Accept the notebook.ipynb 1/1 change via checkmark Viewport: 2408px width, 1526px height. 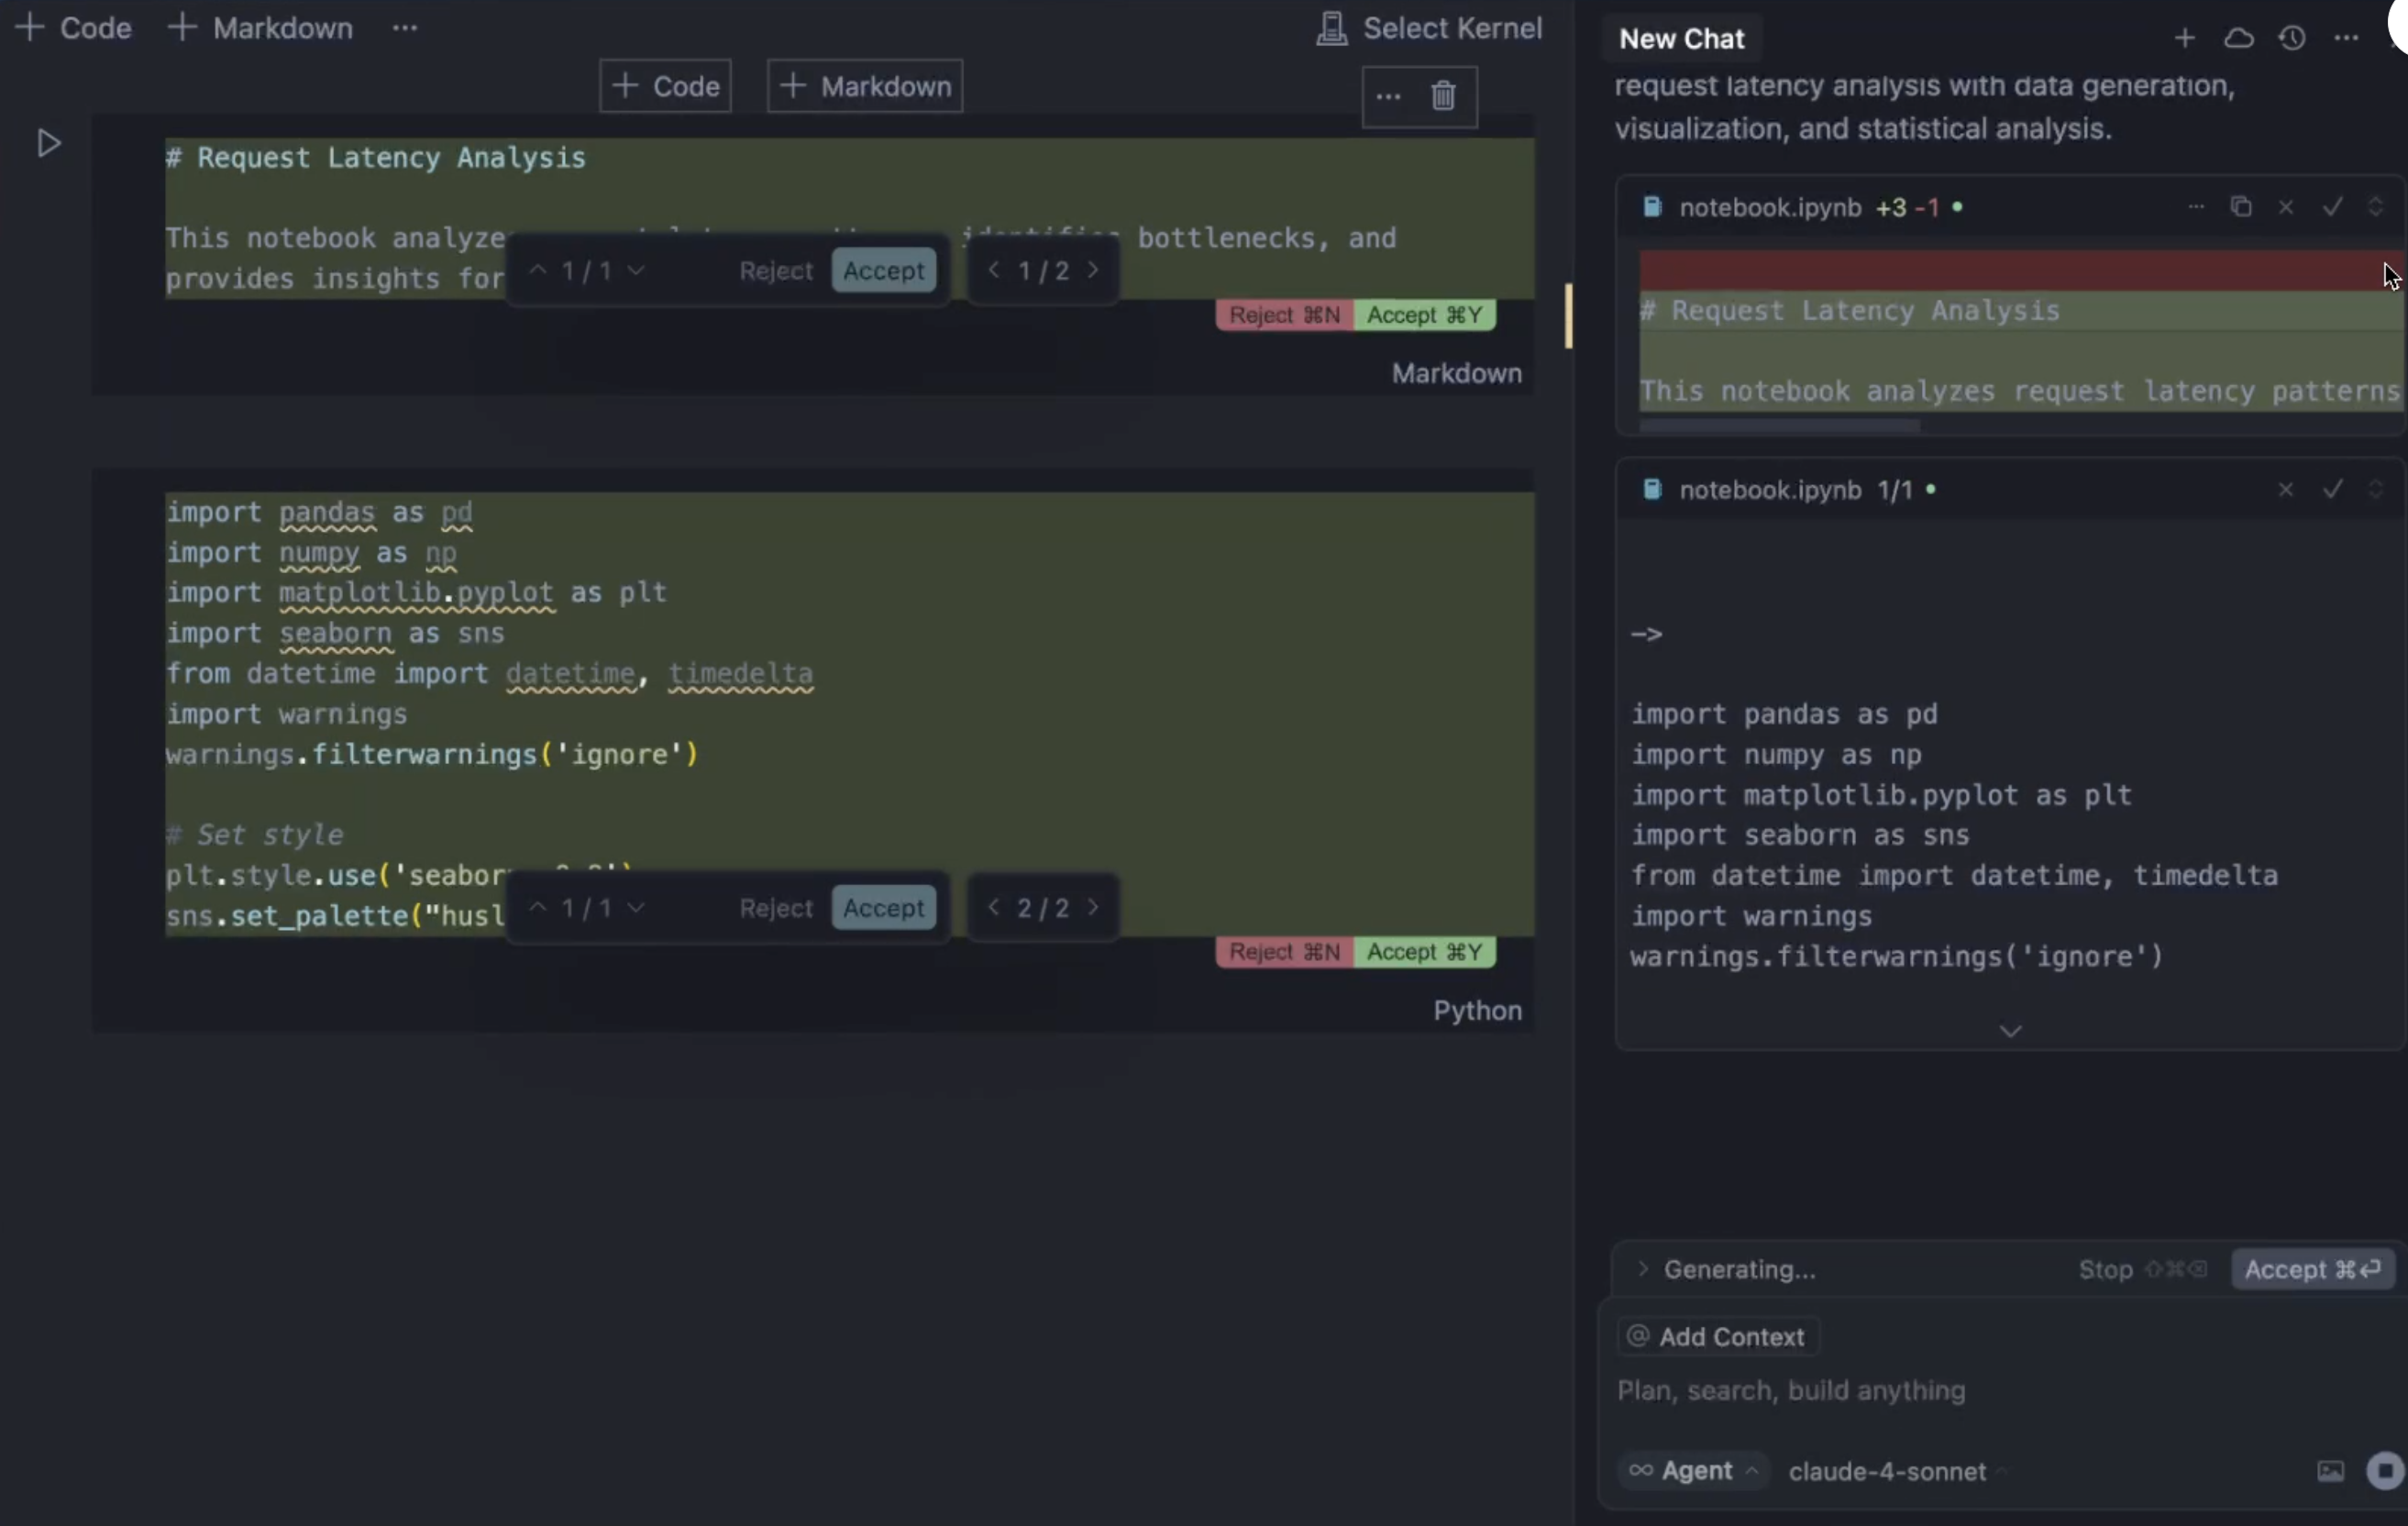point(2332,490)
